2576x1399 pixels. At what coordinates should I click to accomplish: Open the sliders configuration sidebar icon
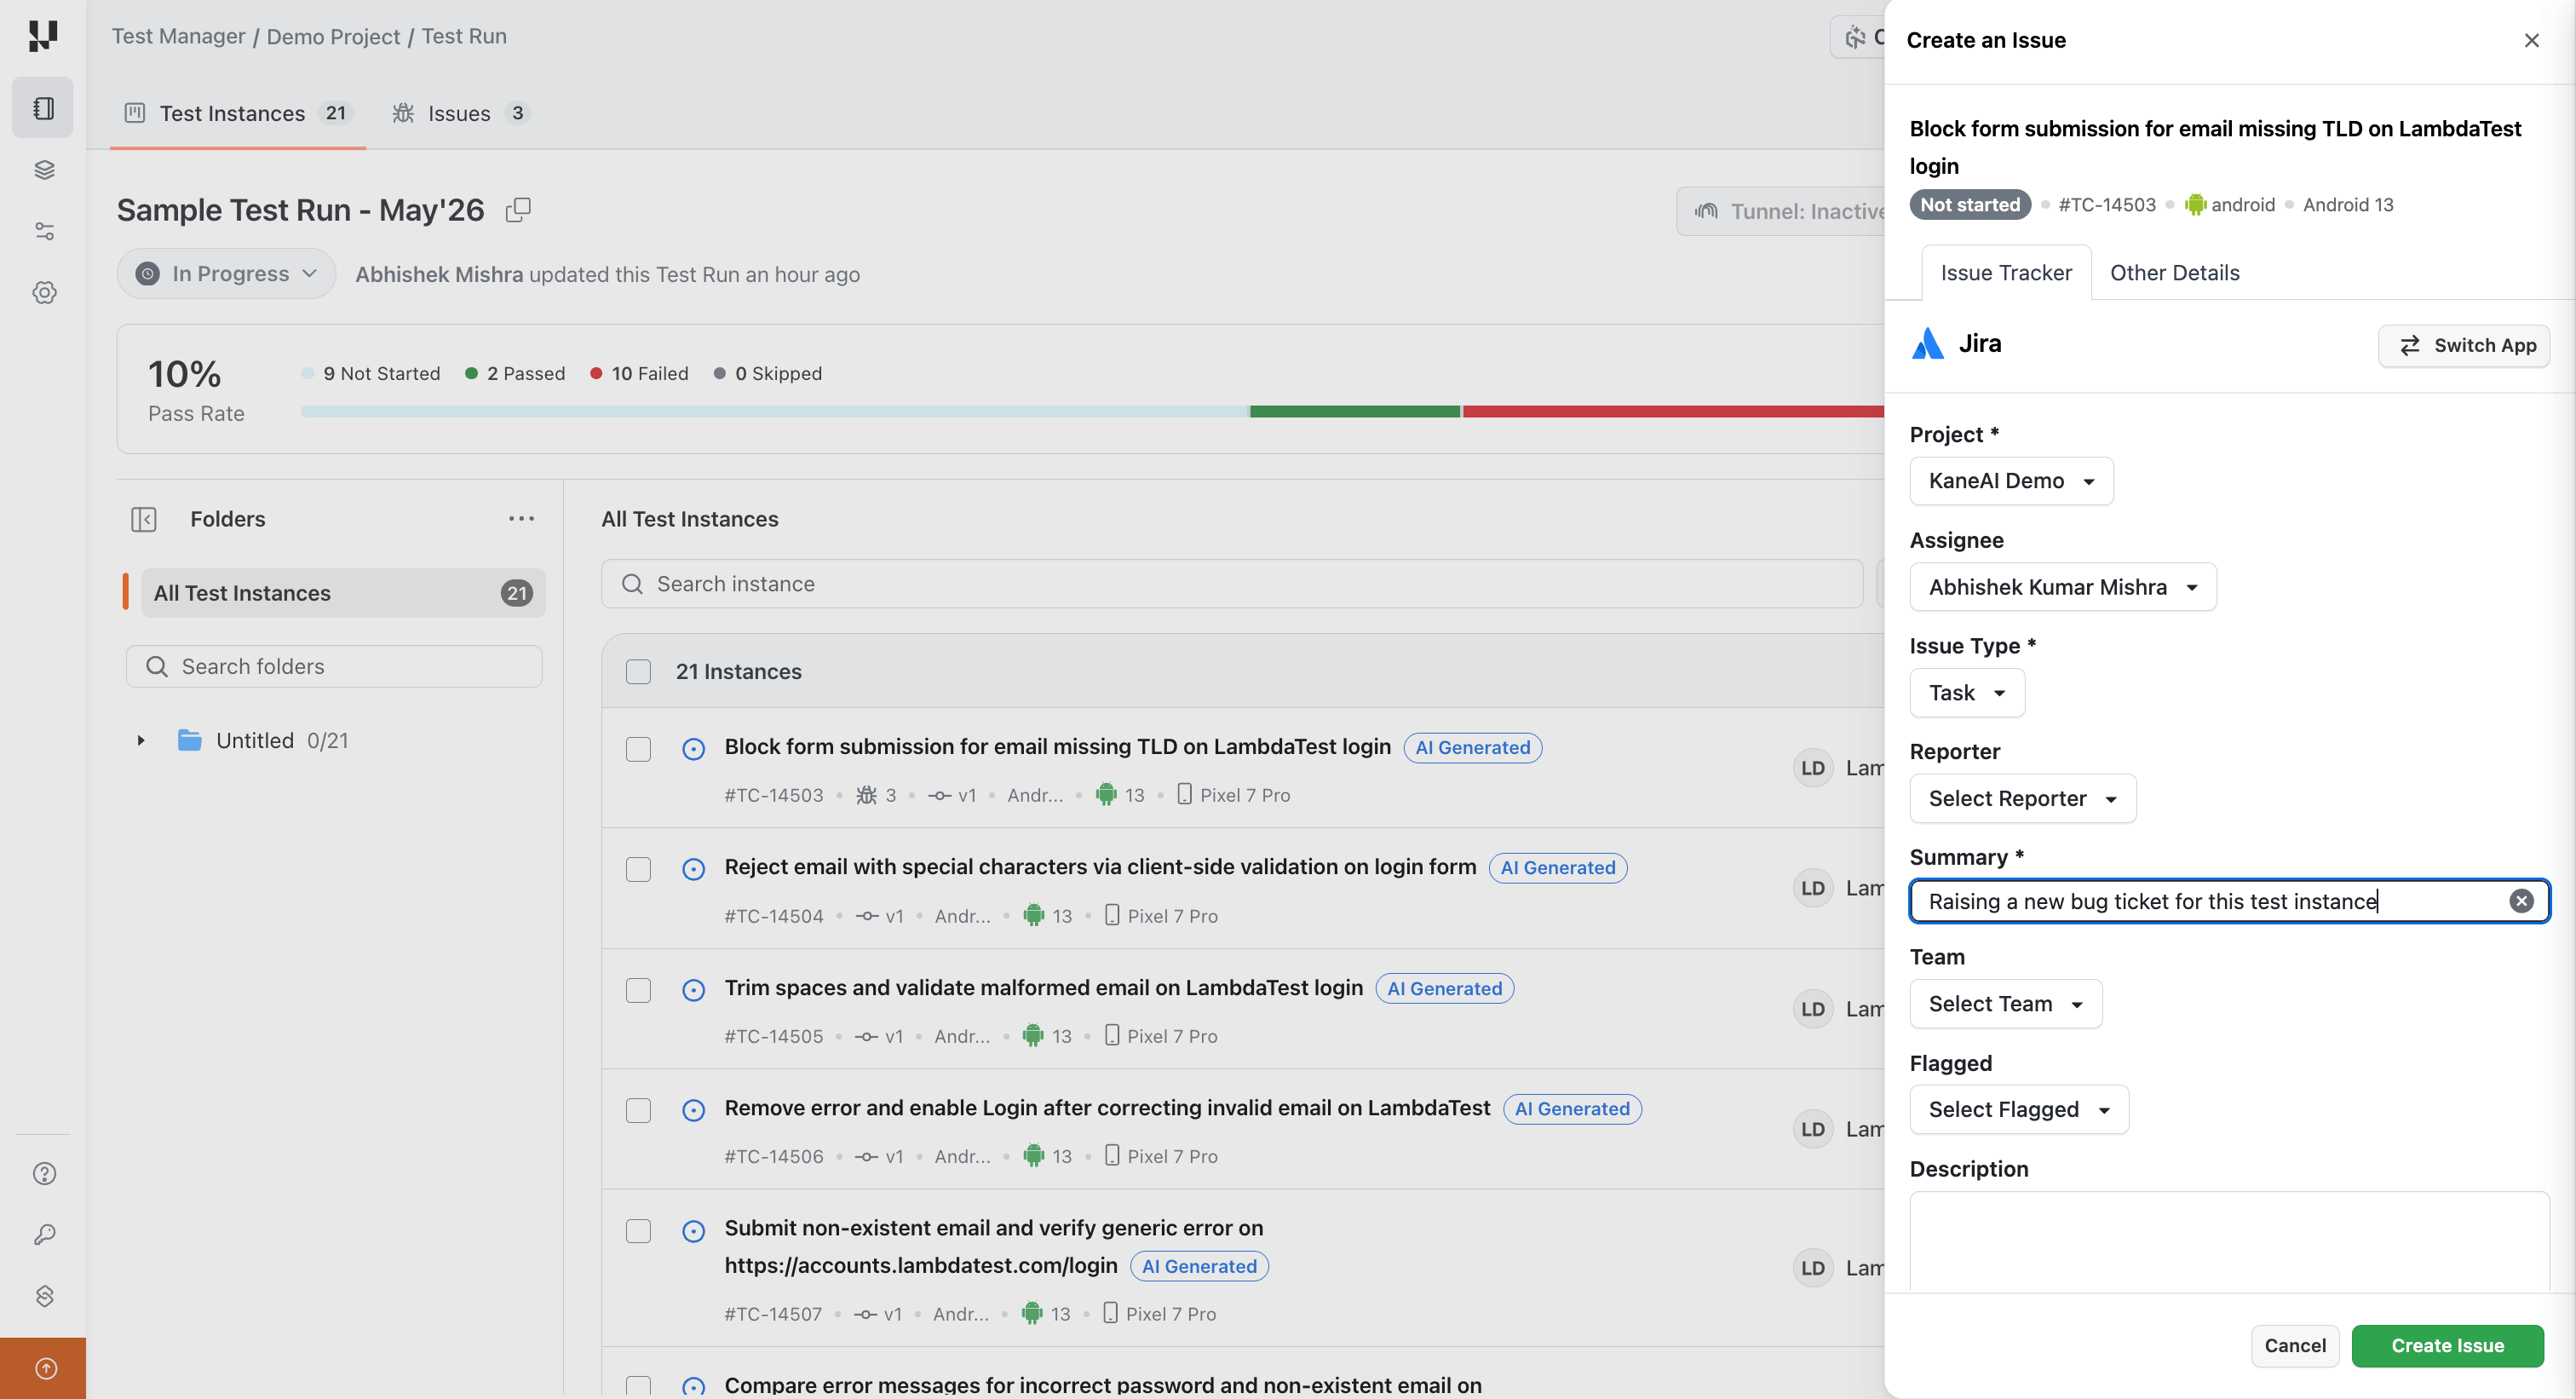pyautogui.click(x=44, y=231)
